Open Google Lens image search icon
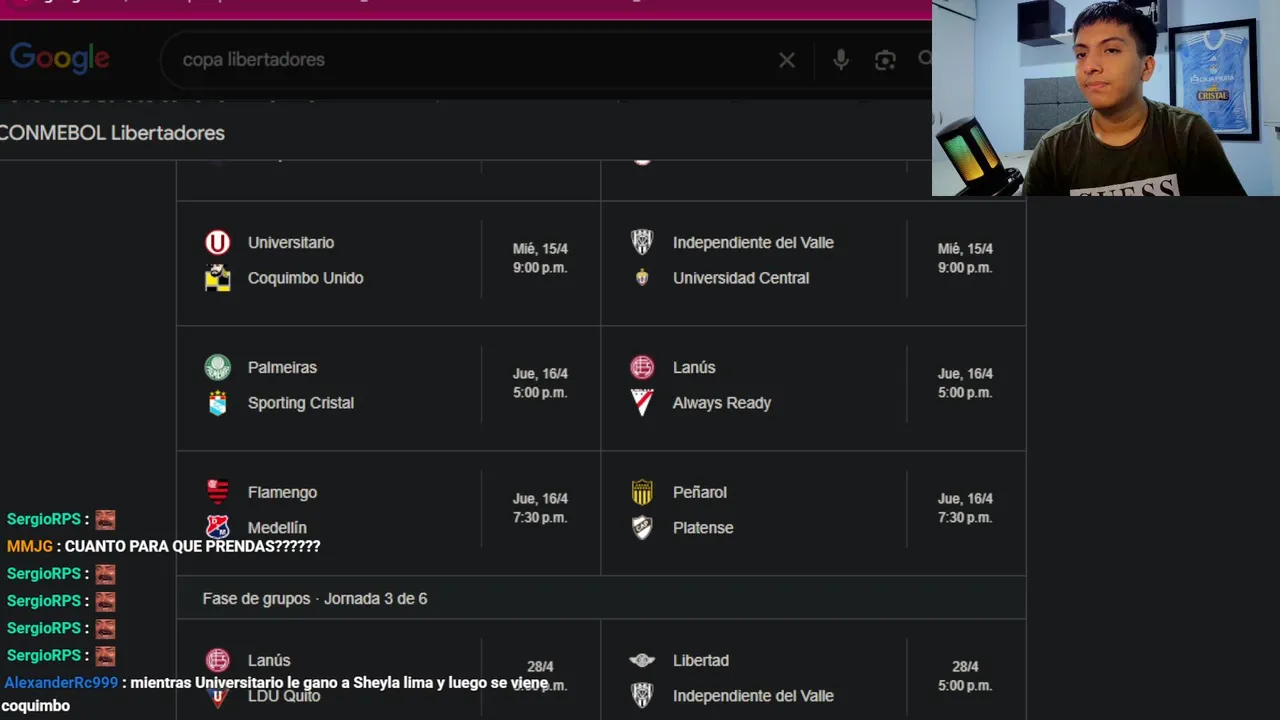 coord(885,60)
